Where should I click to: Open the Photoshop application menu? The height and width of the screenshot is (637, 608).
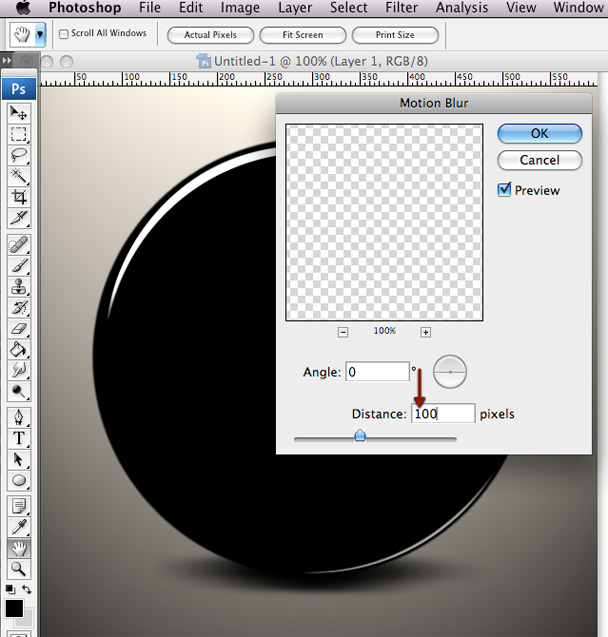85,7
